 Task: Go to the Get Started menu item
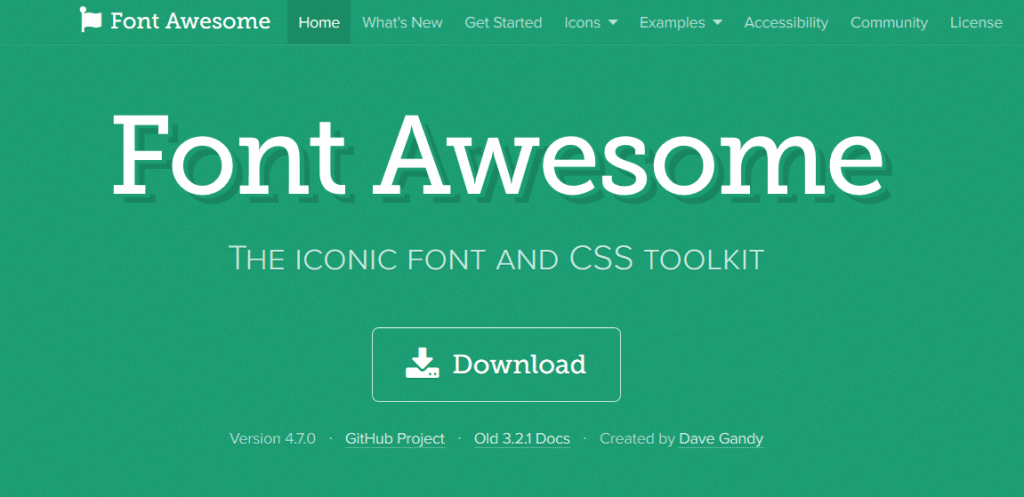pos(504,22)
